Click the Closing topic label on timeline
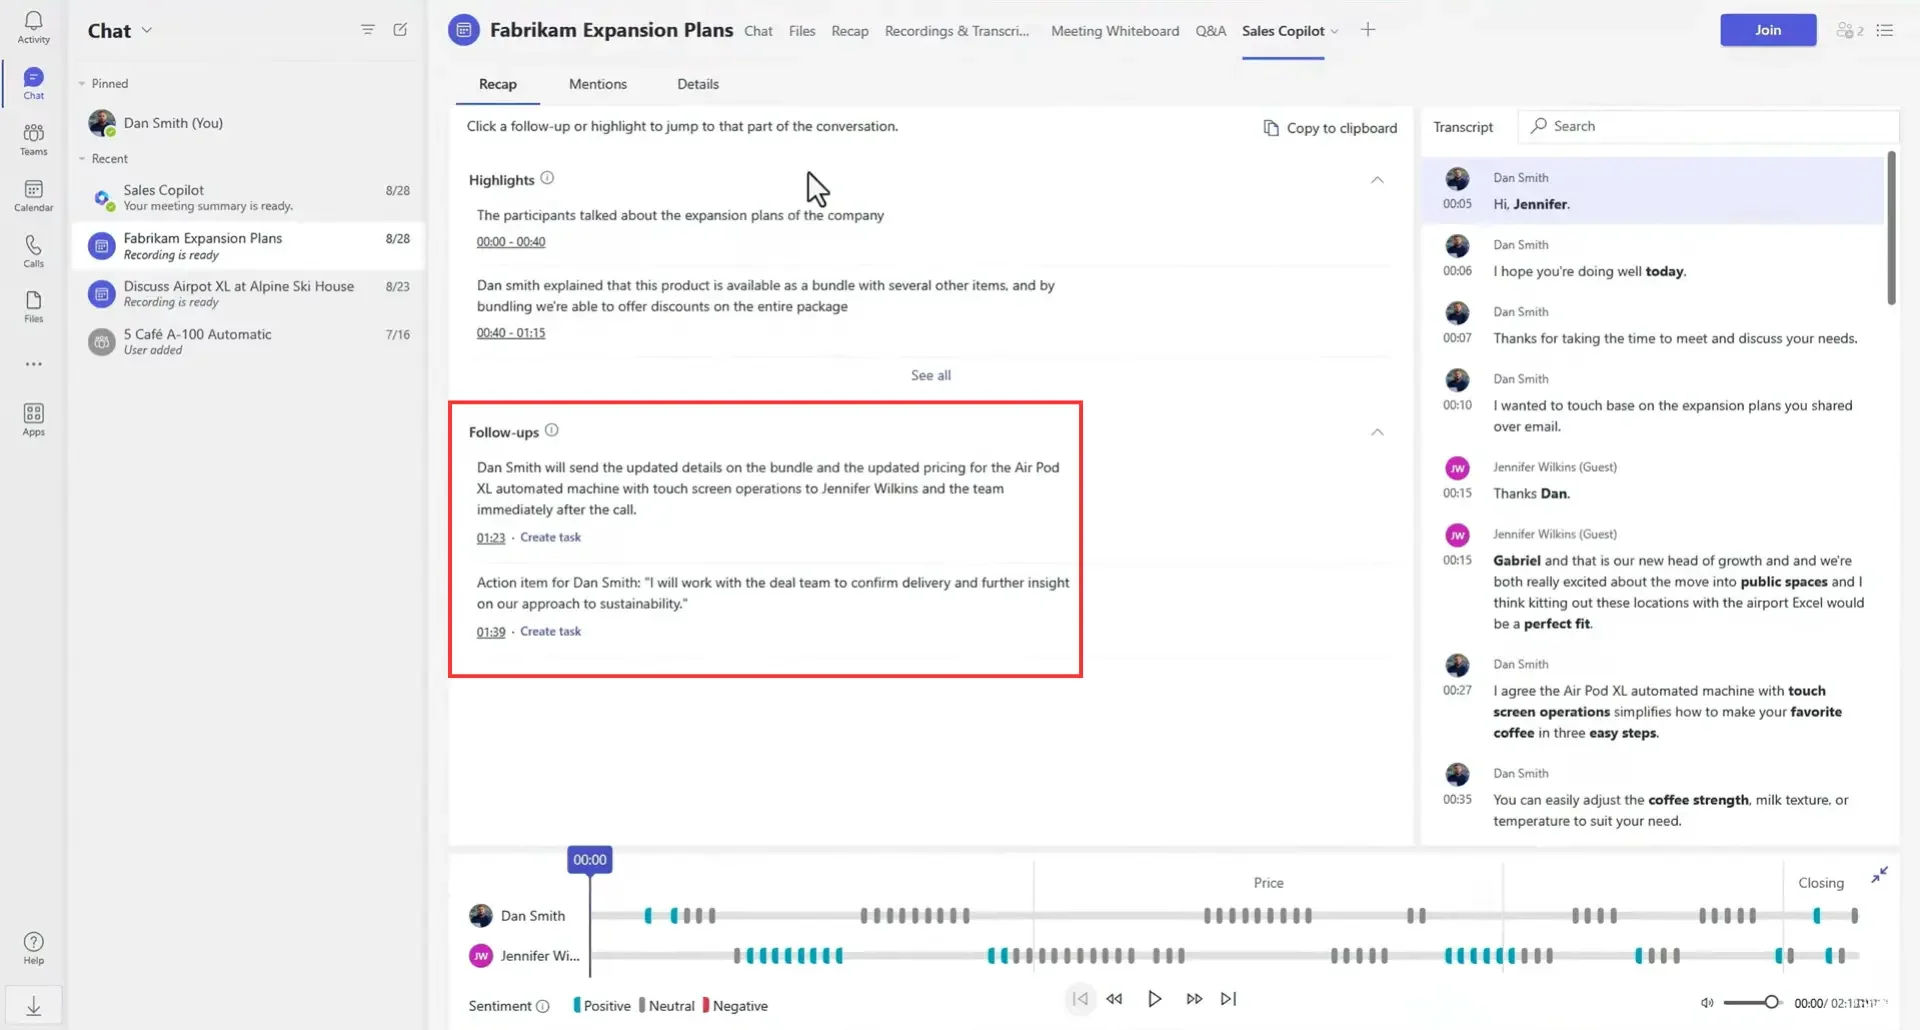This screenshot has height=1030, width=1920. pos(1821,883)
